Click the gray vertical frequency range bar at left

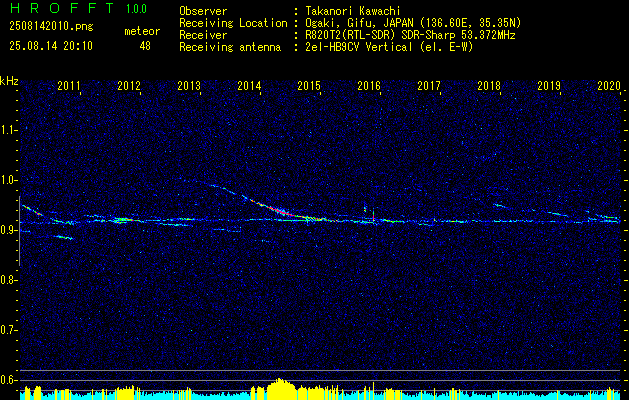point(19,231)
